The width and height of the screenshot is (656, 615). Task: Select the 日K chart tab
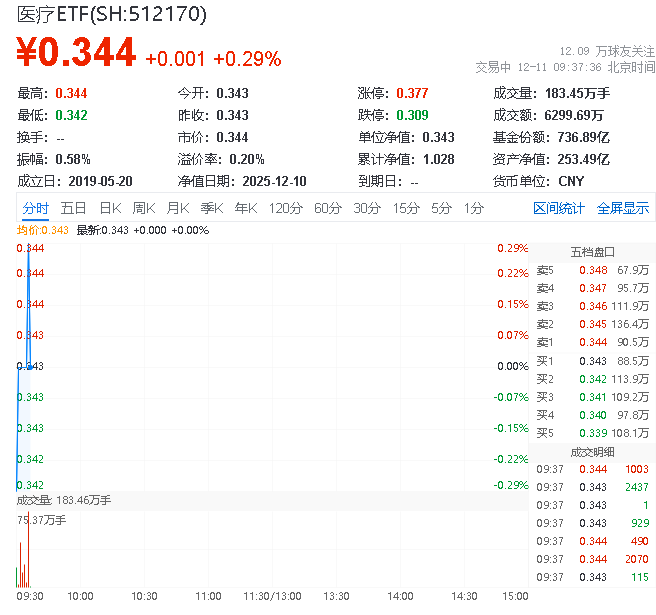tap(110, 208)
